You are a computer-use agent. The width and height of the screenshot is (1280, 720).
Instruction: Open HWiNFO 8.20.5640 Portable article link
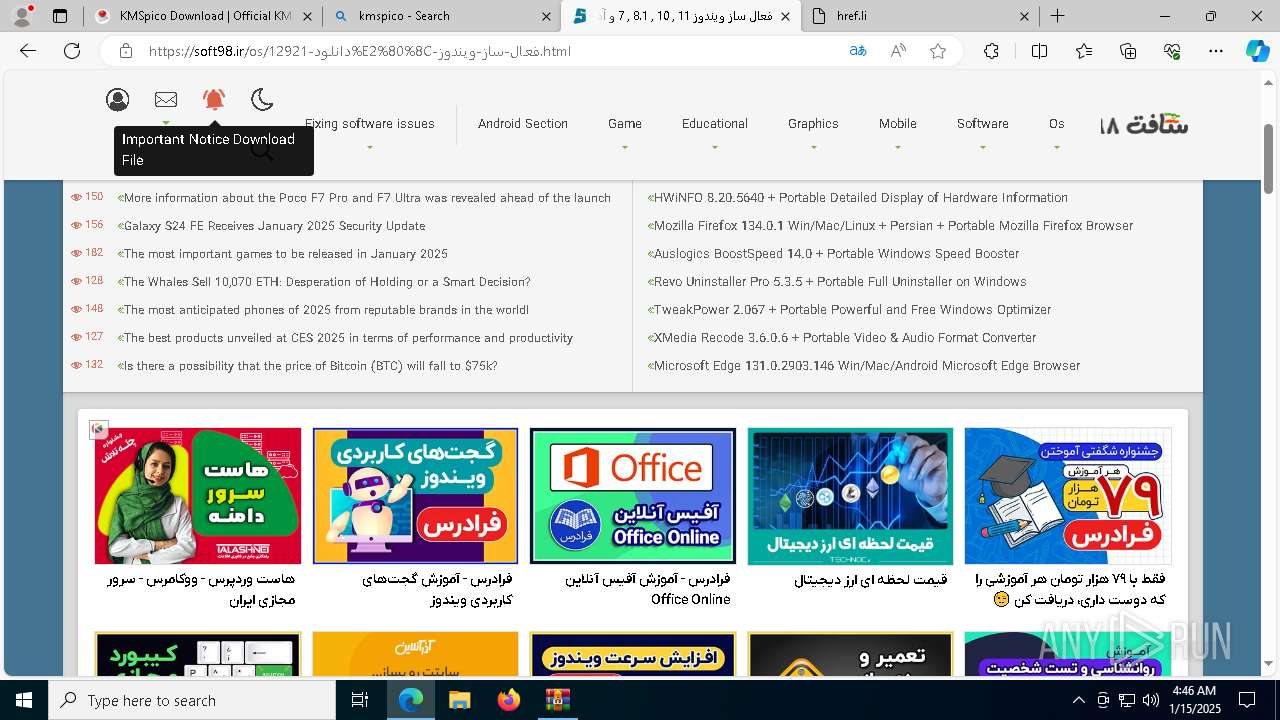860,198
